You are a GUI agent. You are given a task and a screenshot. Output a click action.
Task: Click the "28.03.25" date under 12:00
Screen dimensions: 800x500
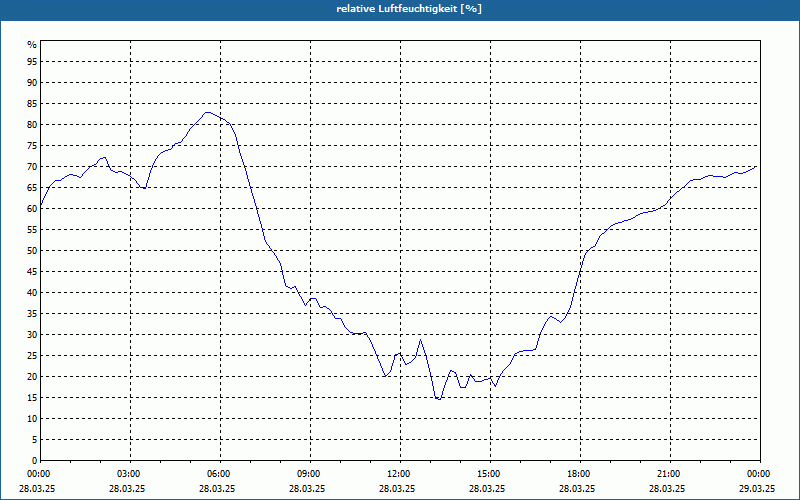[x=397, y=489]
